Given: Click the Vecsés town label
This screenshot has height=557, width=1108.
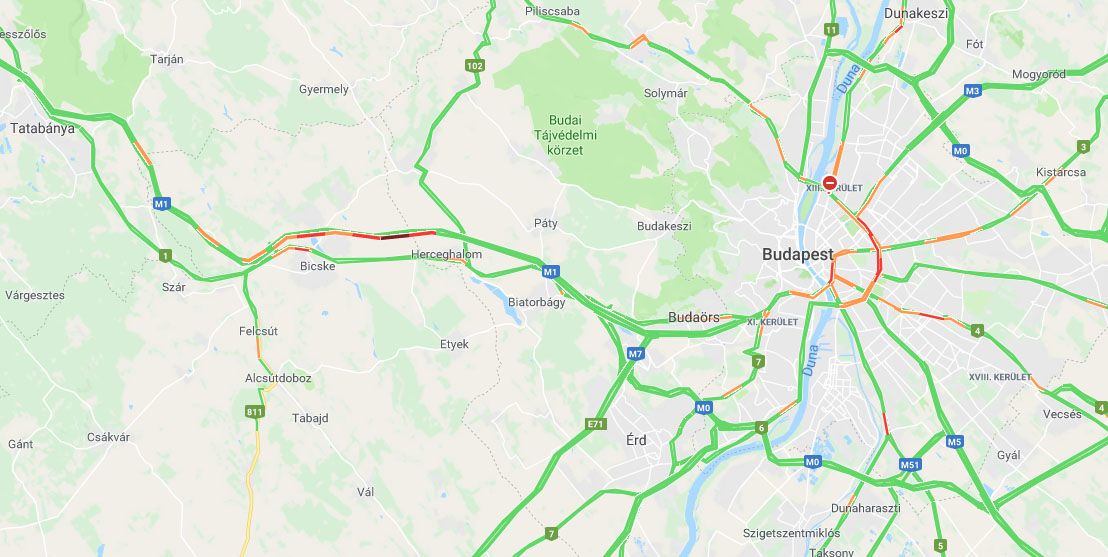Looking at the screenshot, I should (x=1062, y=414).
